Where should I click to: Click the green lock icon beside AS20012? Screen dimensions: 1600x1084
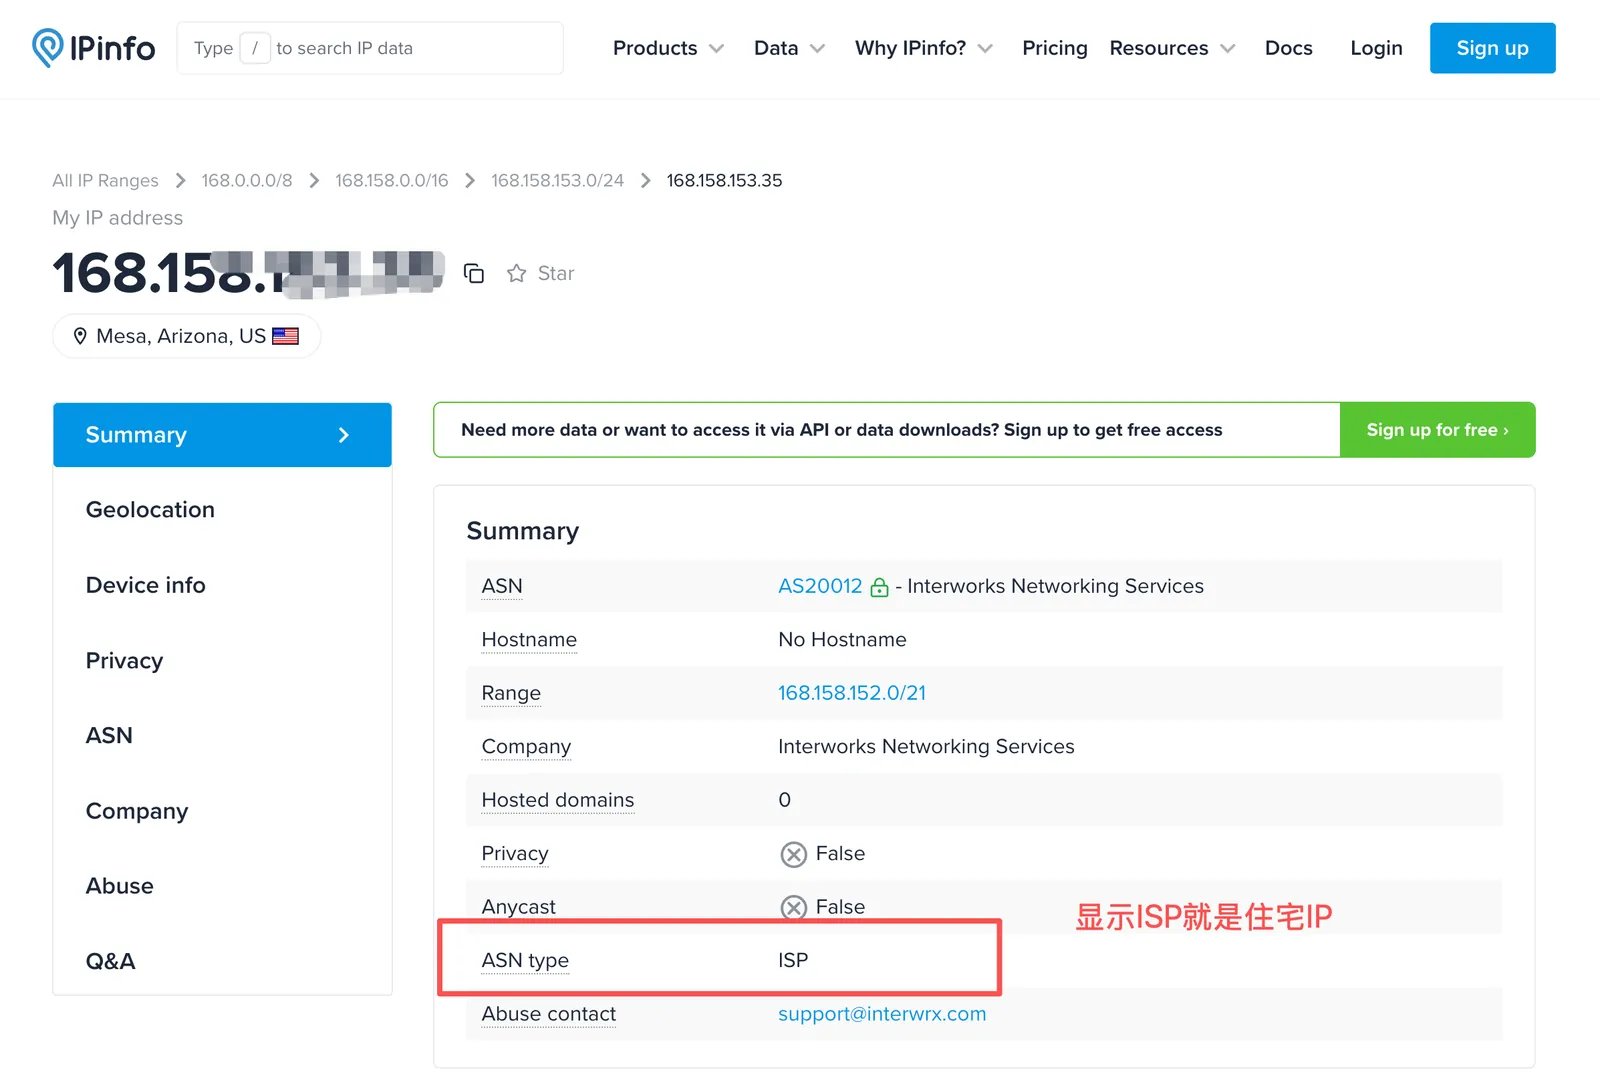click(879, 587)
